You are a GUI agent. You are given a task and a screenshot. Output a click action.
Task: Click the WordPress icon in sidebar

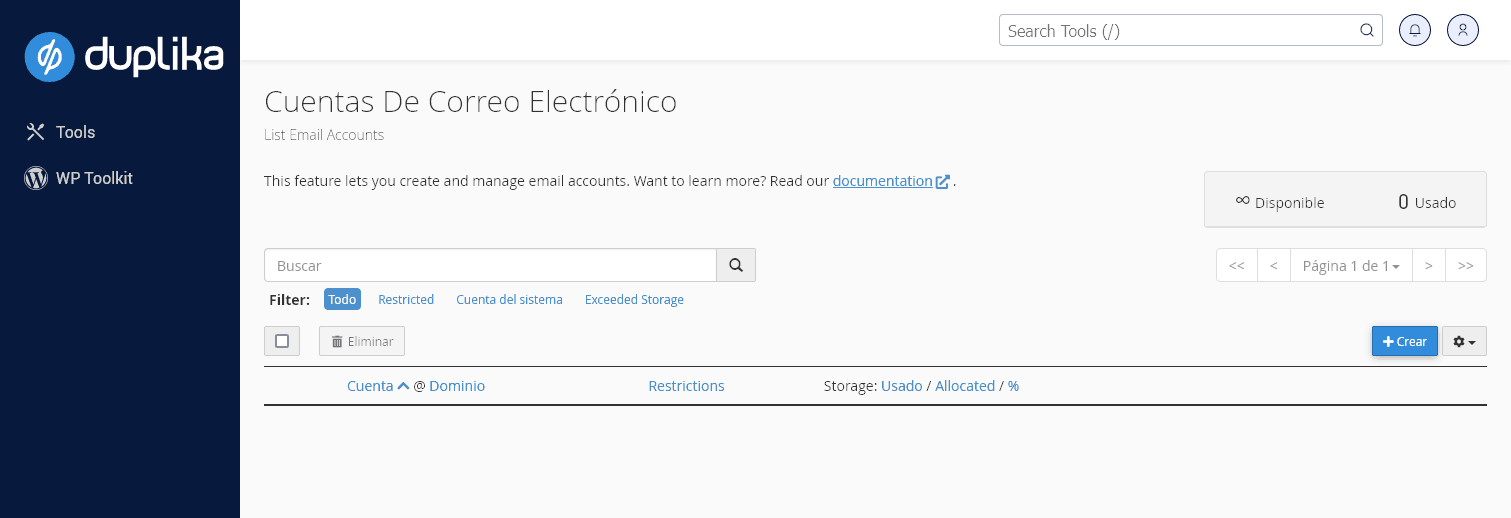(x=36, y=178)
